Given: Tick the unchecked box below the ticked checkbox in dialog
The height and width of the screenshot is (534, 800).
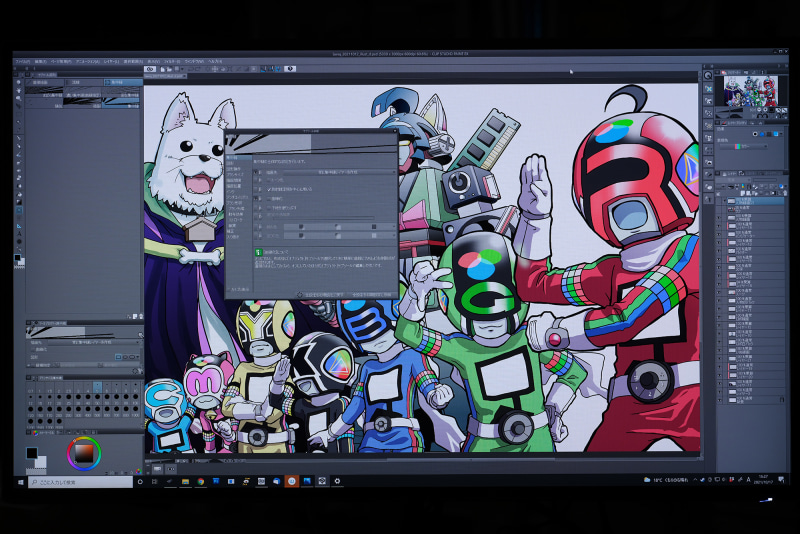Looking at the screenshot, I should pyautogui.click(x=269, y=199).
